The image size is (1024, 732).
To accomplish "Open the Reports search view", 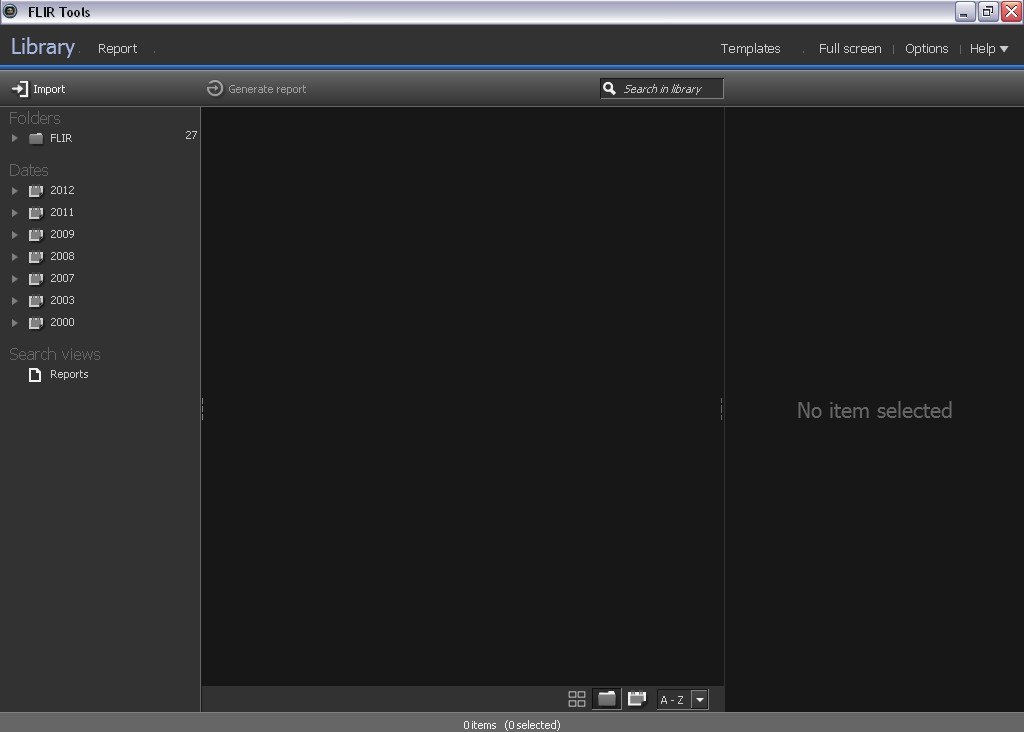I will (x=69, y=374).
